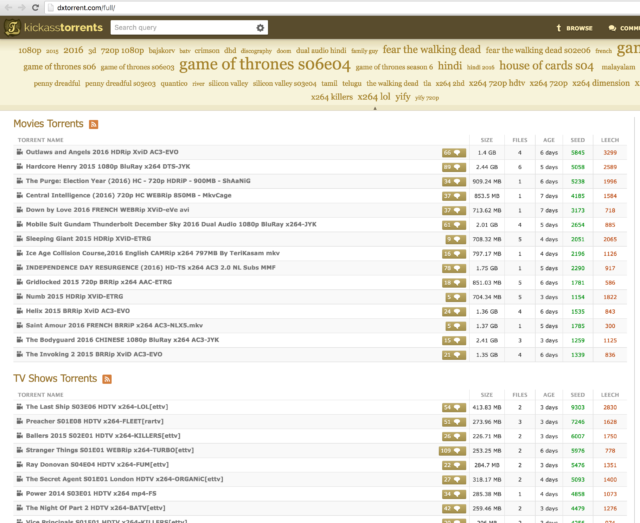Select the yify tag
Screen dimensions: 640x523
[x=402, y=97]
